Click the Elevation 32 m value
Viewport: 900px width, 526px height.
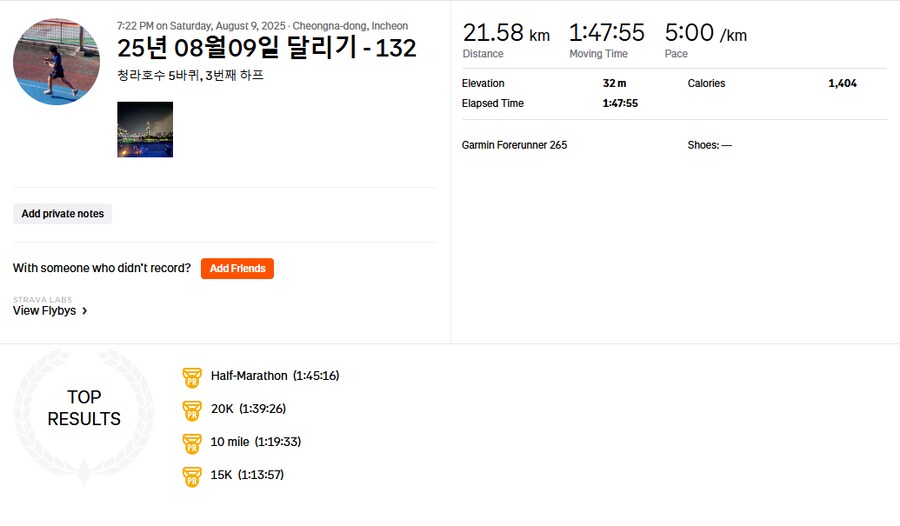[x=614, y=83]
